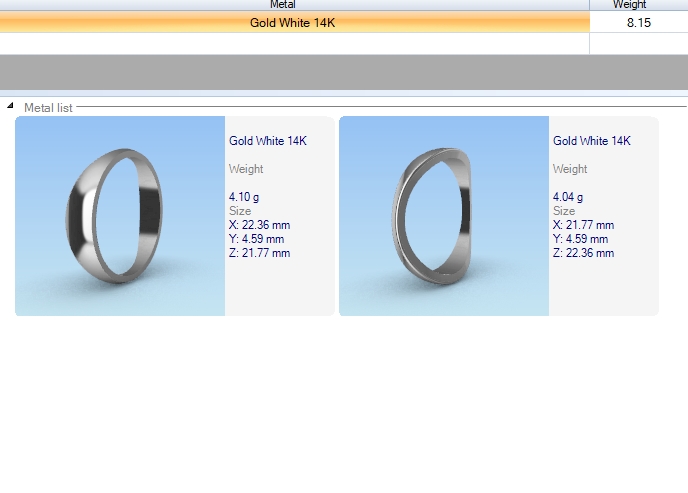The image size is (688, 493).
Task: Click the gray bar below the metal table
Action: [x=344, y=73]
